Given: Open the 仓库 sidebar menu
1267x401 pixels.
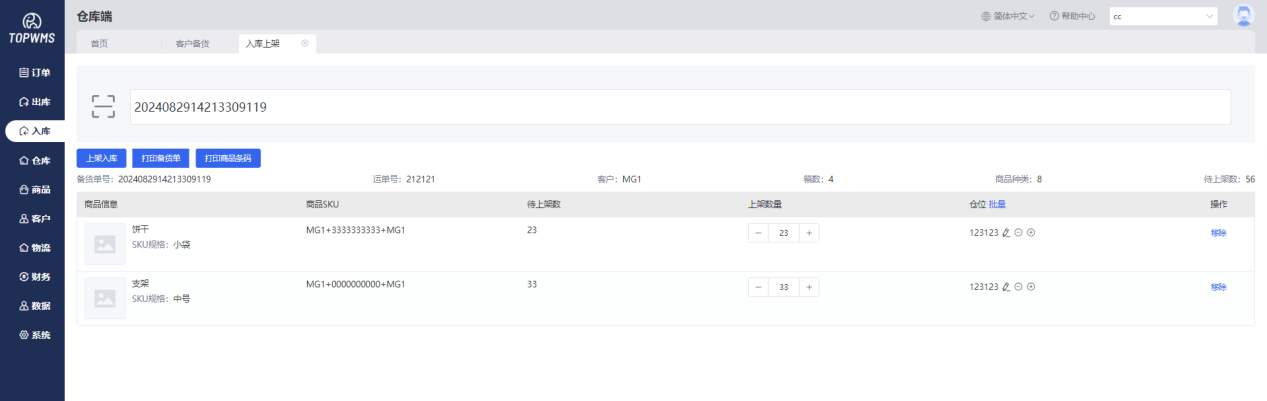Looking at the screenshot, I should pos(34,160).
